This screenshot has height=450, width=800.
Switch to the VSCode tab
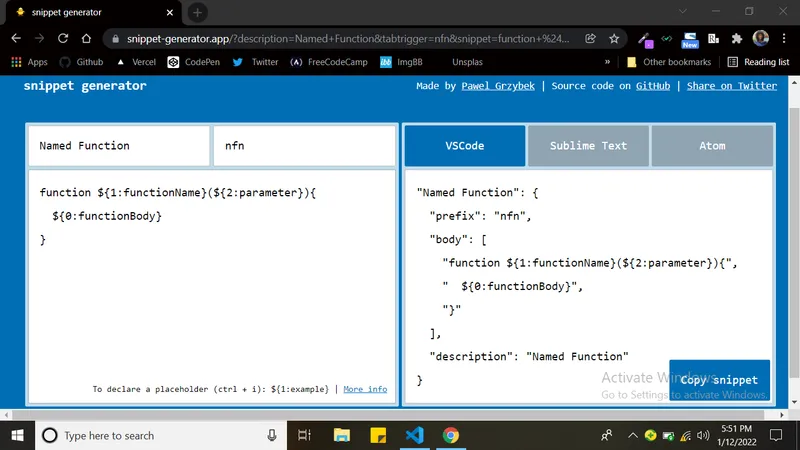[465, 146]
